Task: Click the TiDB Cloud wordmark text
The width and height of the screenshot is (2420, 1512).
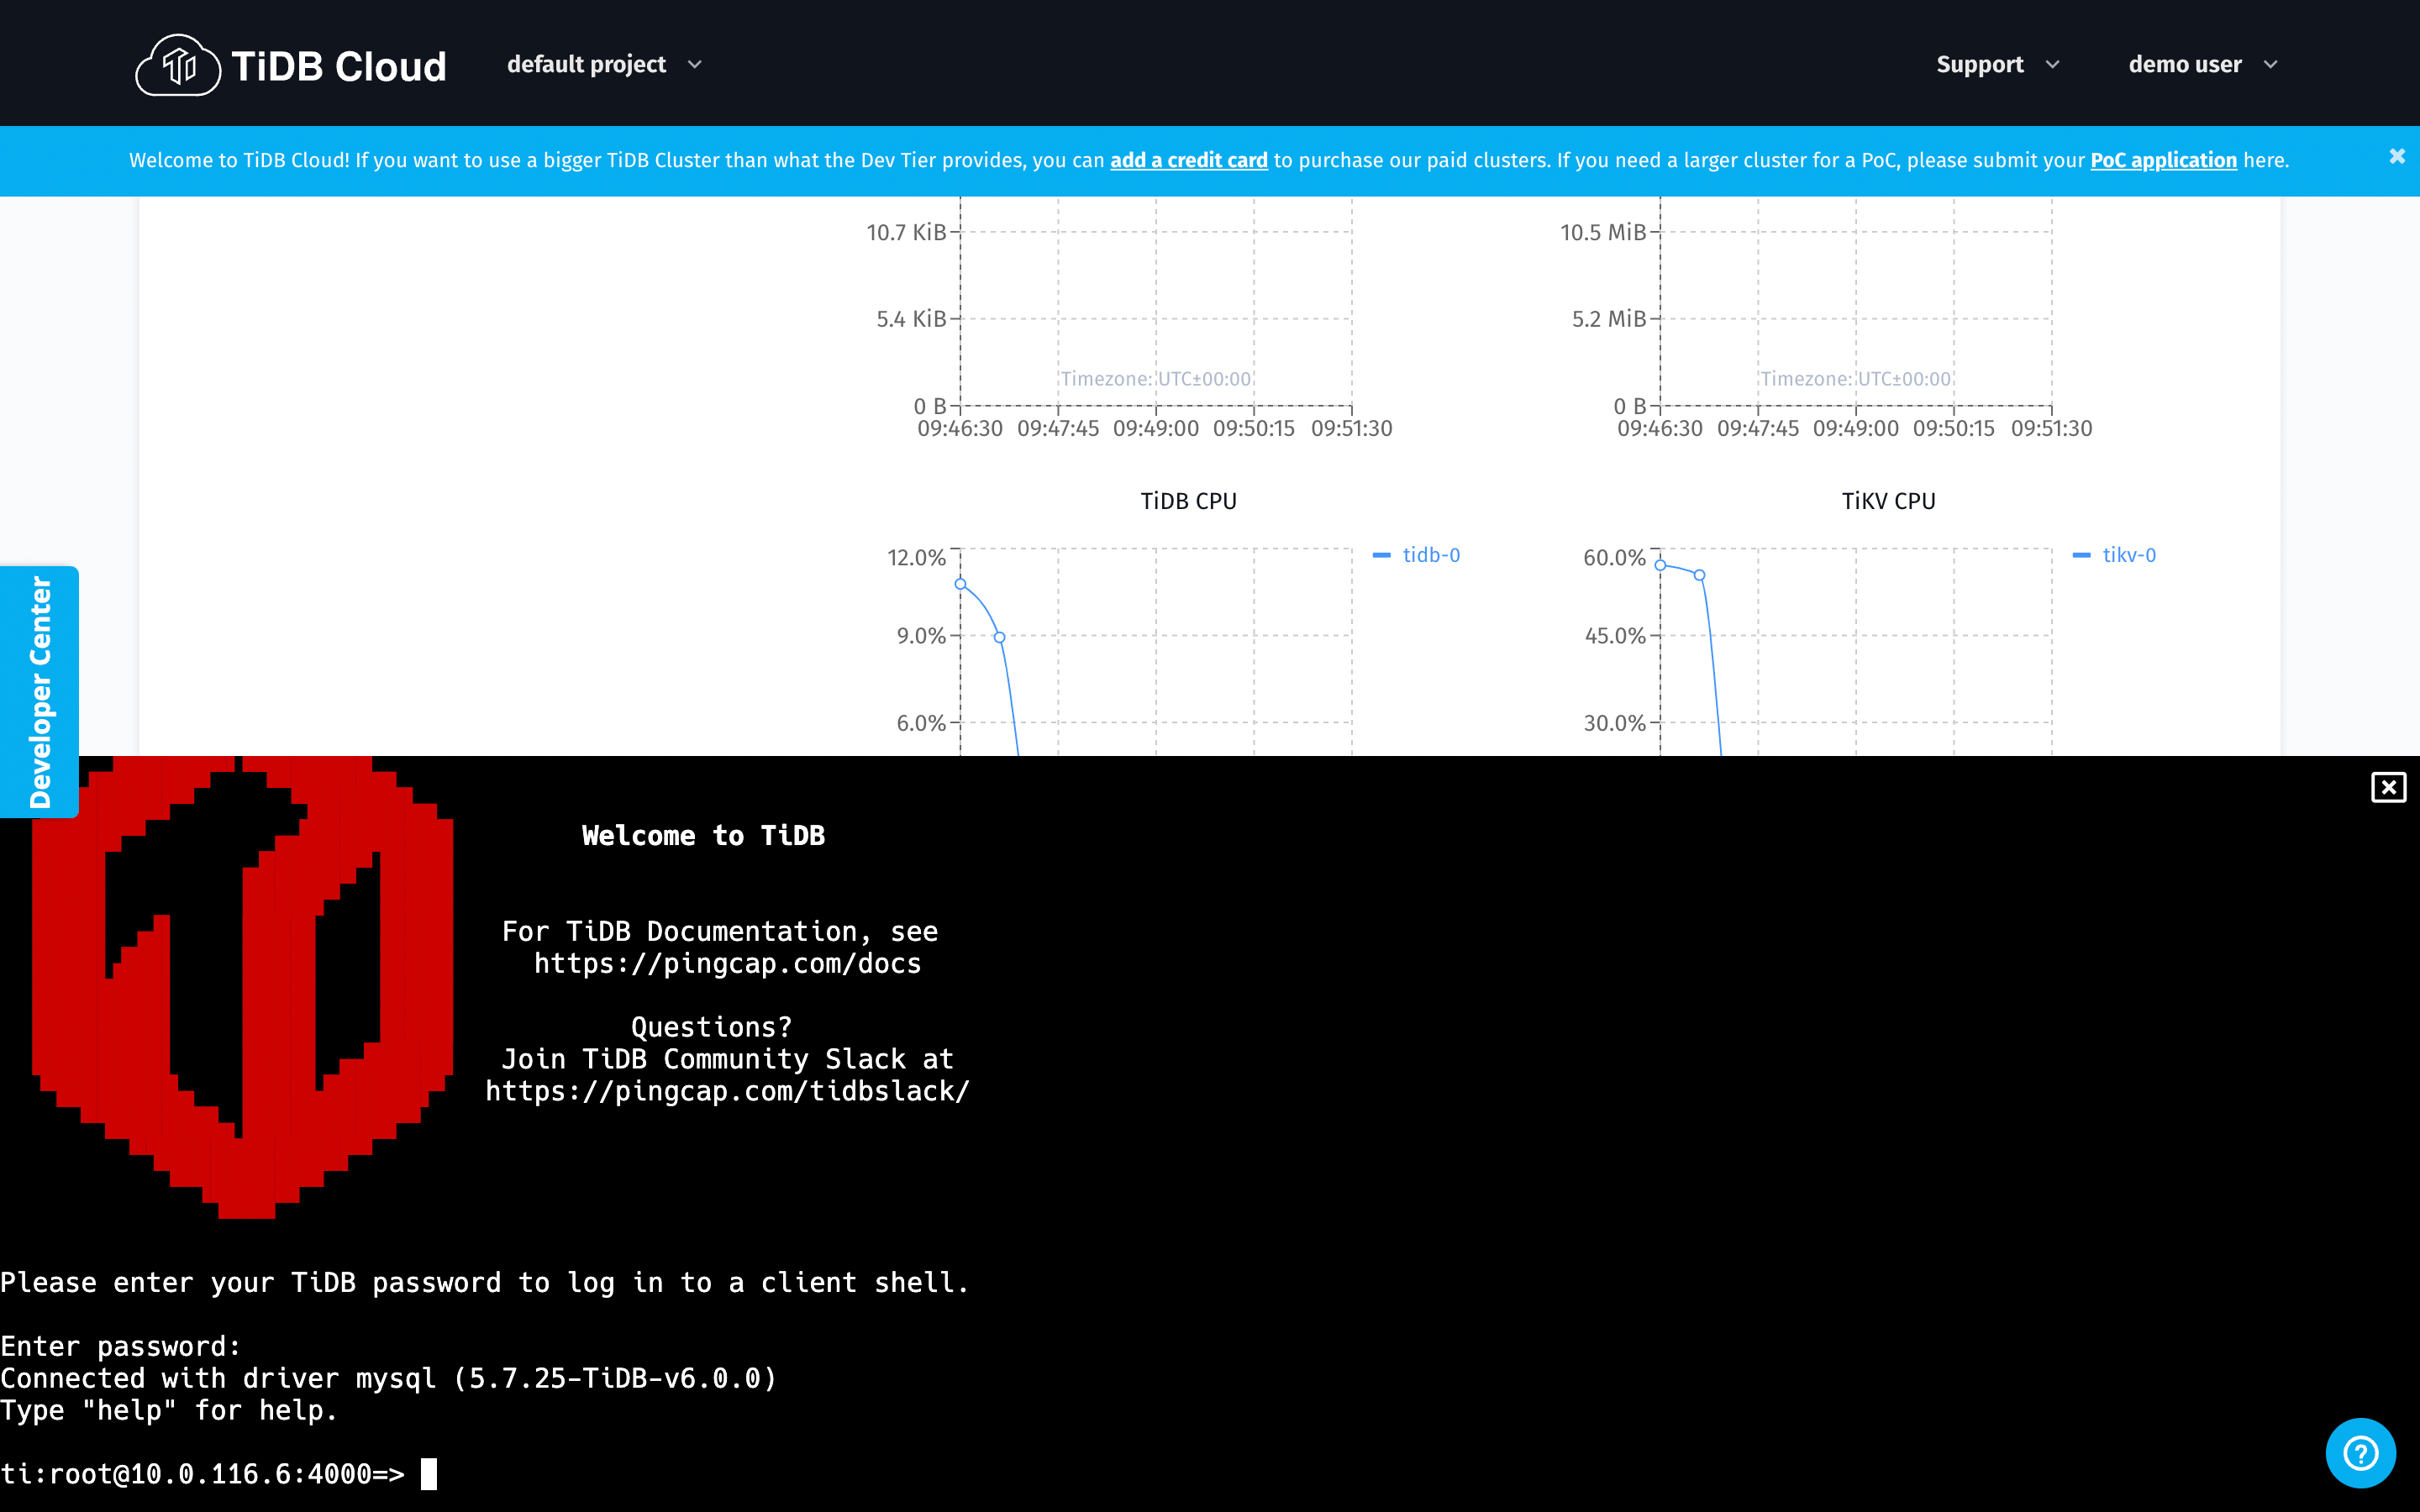Action: coord(339,66)
